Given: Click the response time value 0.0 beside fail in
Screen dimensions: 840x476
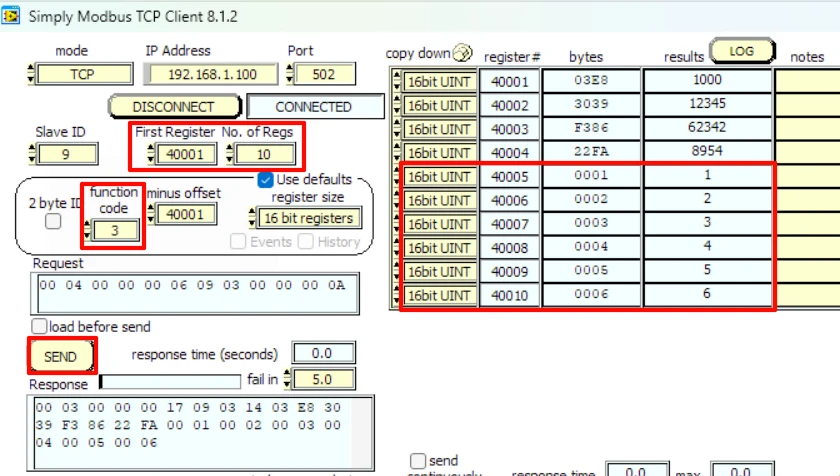Looking at the screenshot, I should coord(323,353).
